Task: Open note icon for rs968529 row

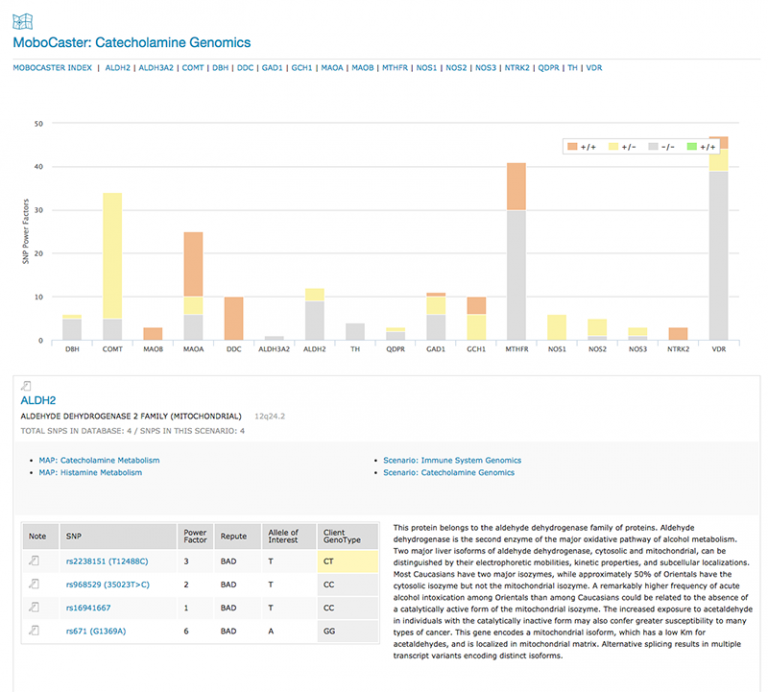Action: (34, 584)
